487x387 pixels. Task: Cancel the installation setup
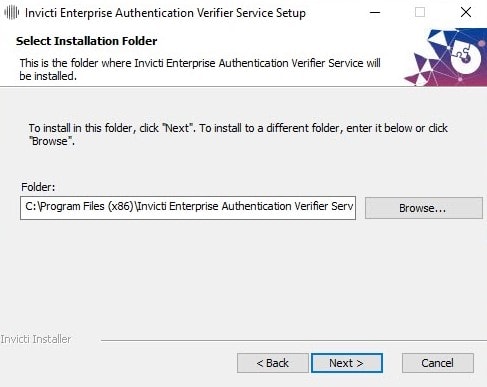point(438,363)
